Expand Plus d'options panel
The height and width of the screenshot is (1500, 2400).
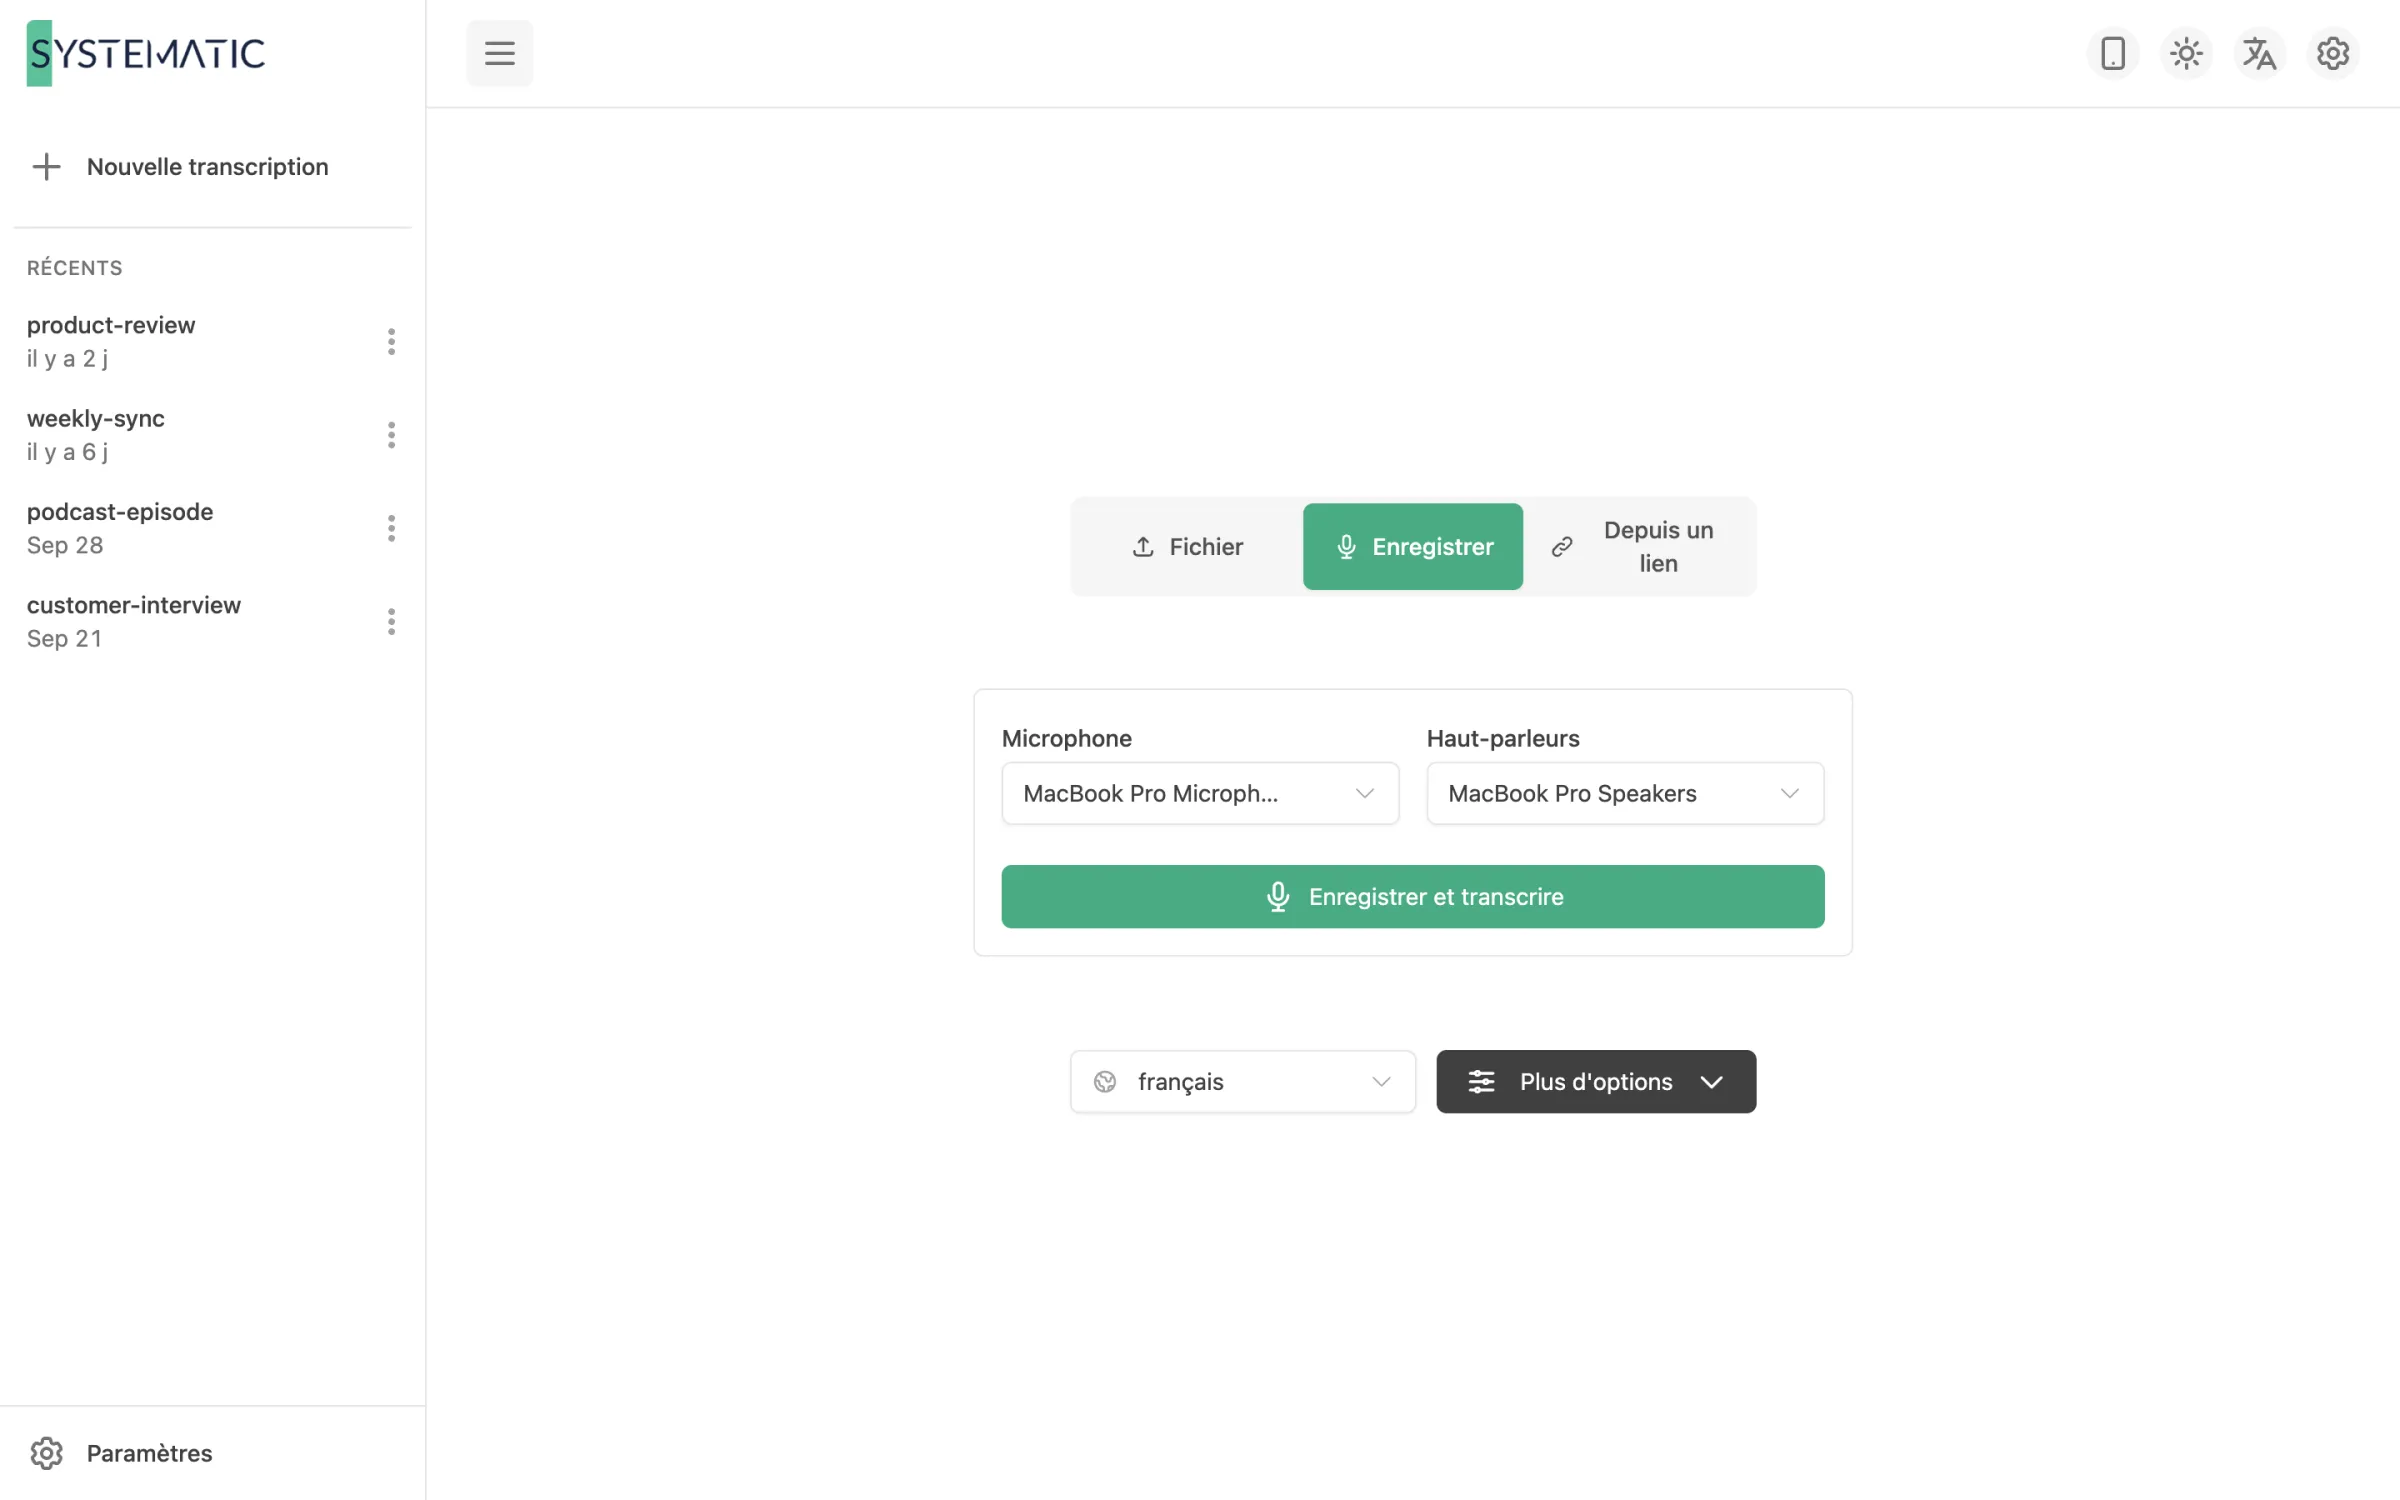(1596, 1082)
